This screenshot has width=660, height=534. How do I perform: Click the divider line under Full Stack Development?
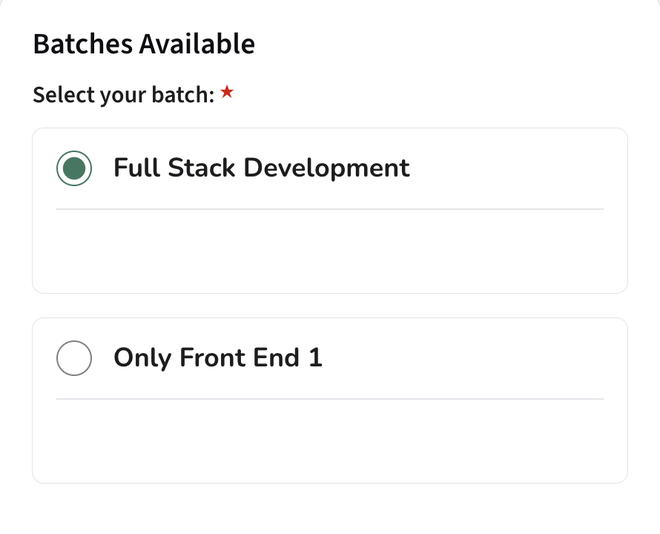(330, 209)
